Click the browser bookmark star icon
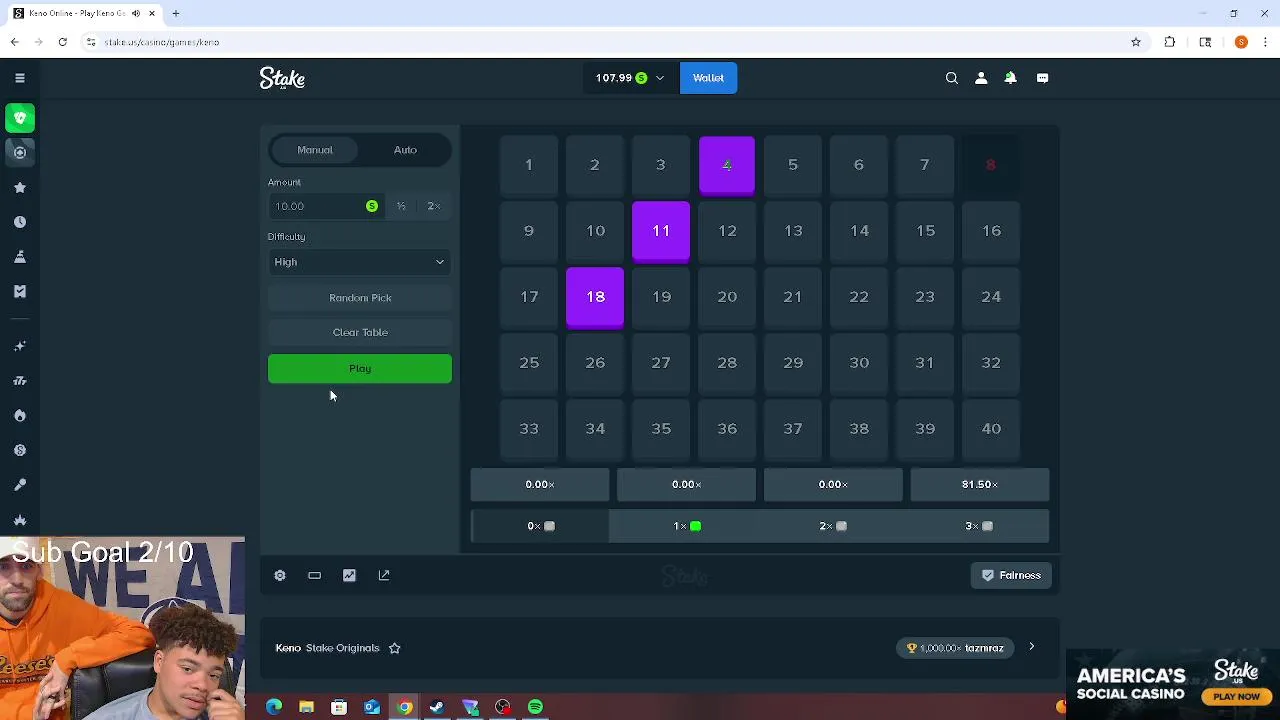 coord(1136,42)
